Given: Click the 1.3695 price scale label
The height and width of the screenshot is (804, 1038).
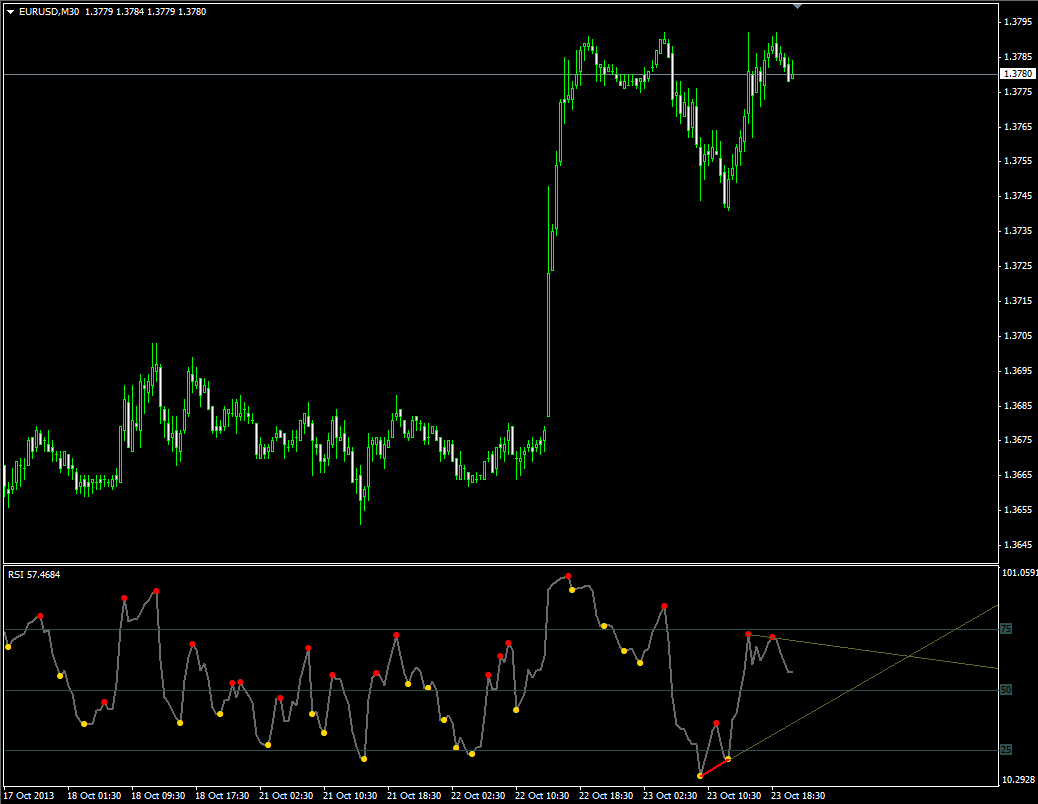Looking at the screenshot, I should coord(1017,371).
